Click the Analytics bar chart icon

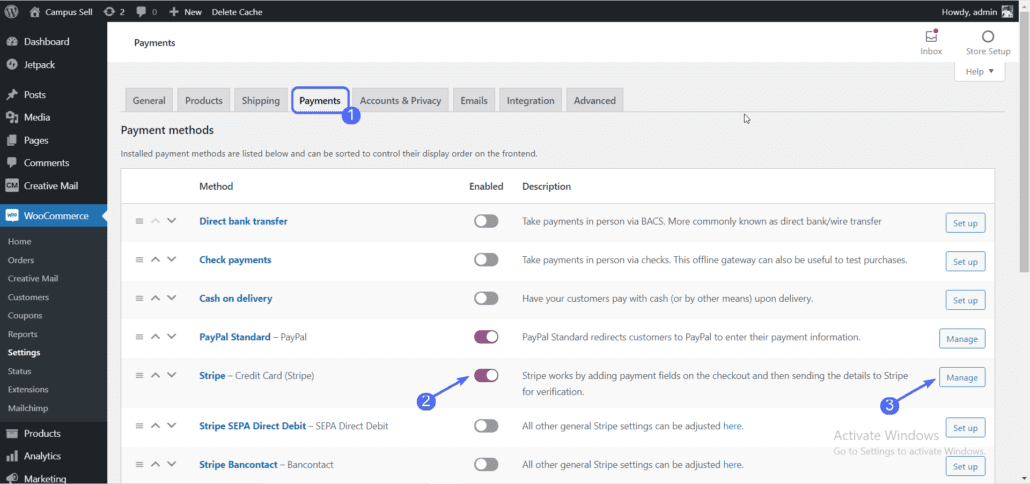click(x=11, y=456)
